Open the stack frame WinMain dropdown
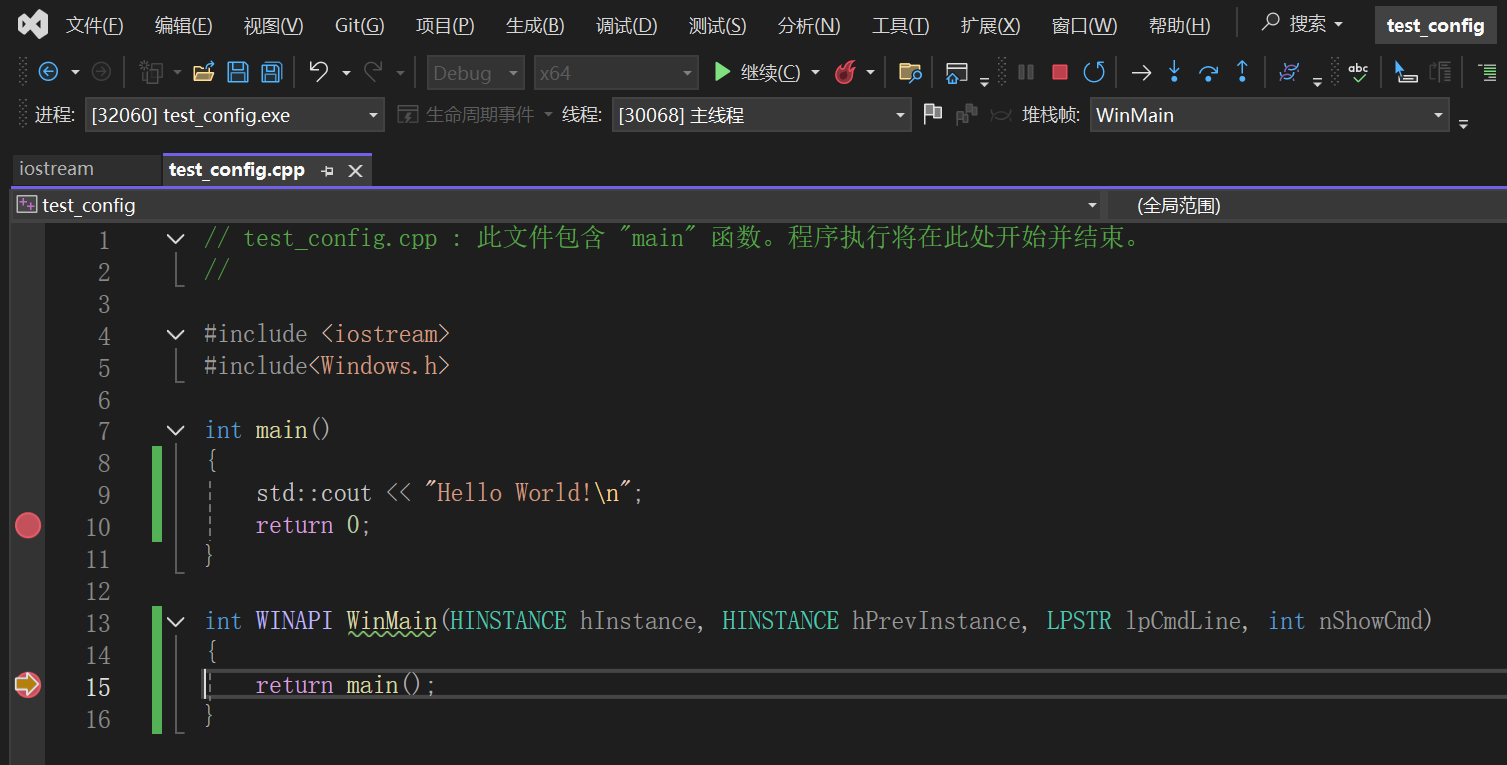The image size is (1507, 765). tap(1270, 115)
